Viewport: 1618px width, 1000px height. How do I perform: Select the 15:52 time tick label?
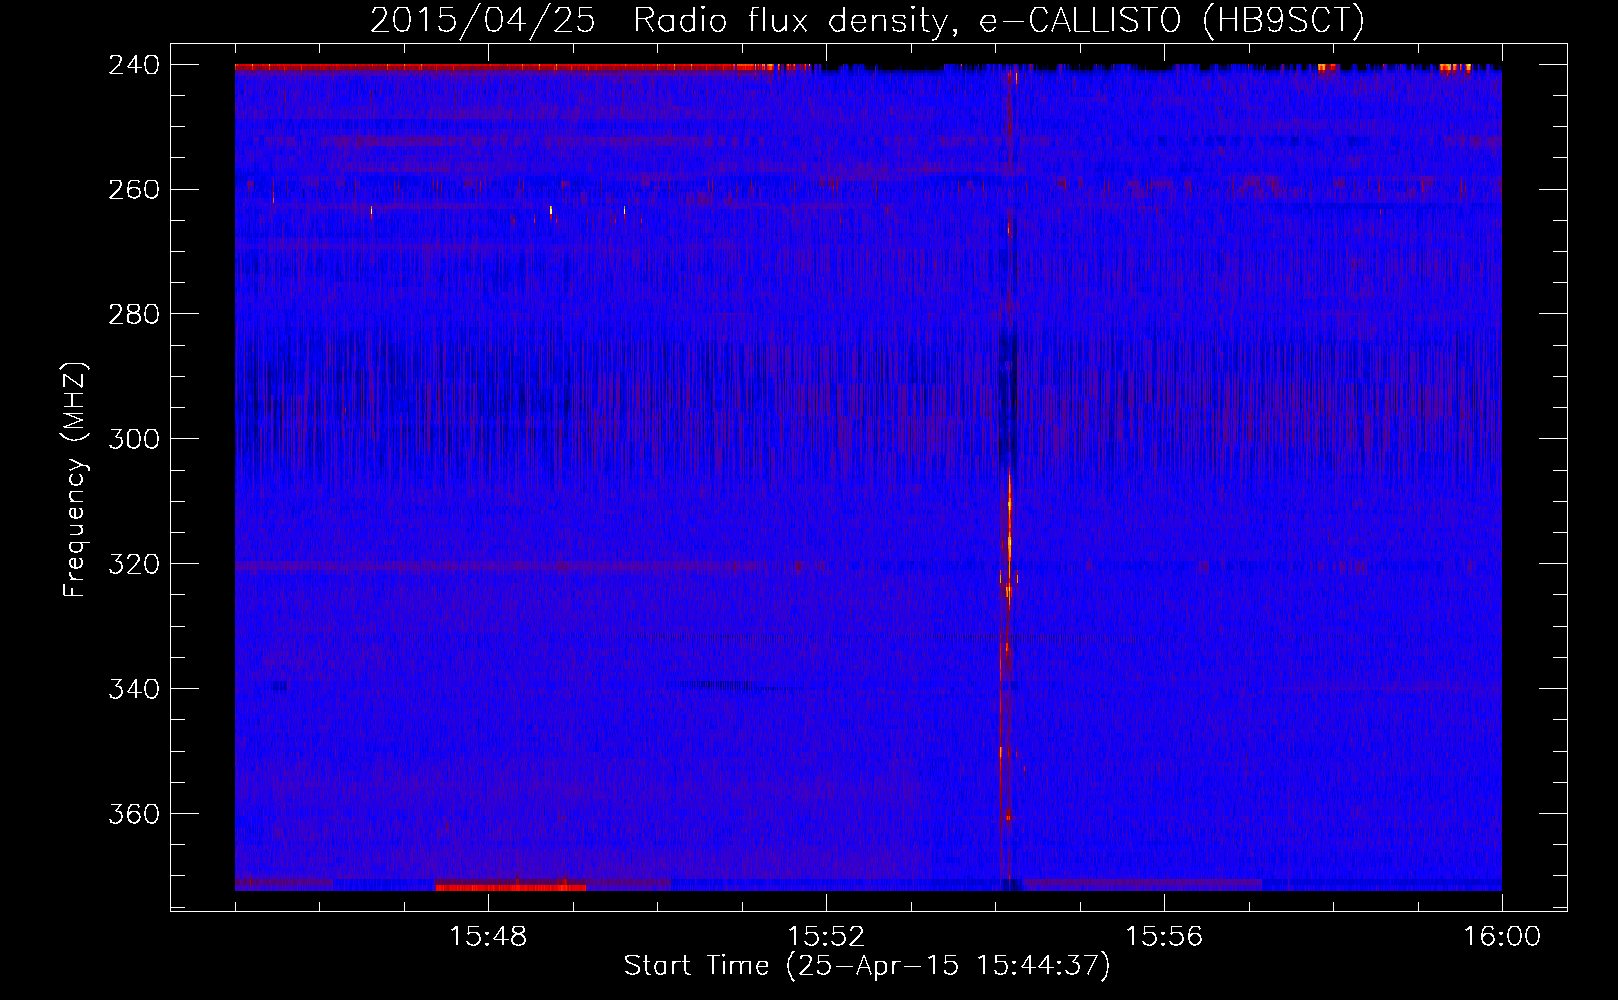(x=826, y=937)
